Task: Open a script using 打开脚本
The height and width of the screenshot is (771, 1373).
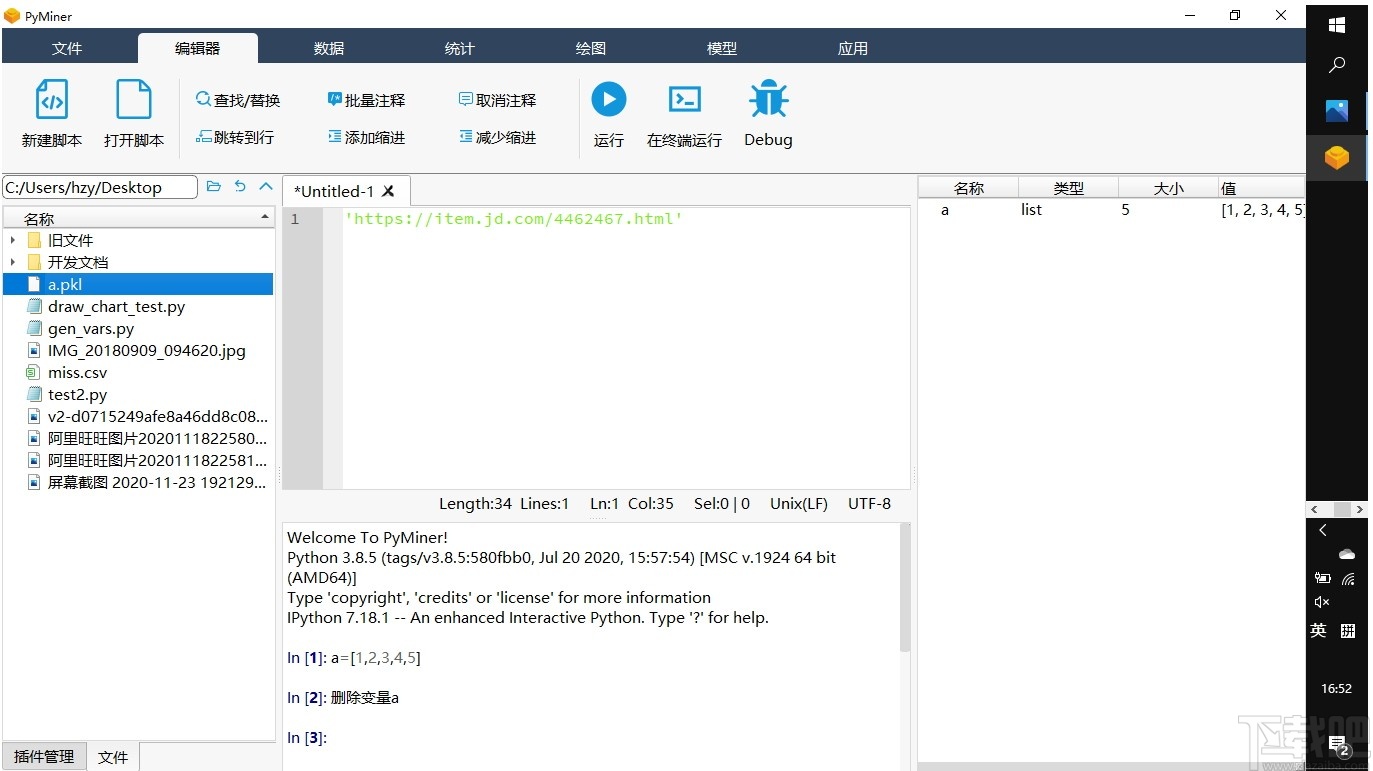Action: [133, 113]
